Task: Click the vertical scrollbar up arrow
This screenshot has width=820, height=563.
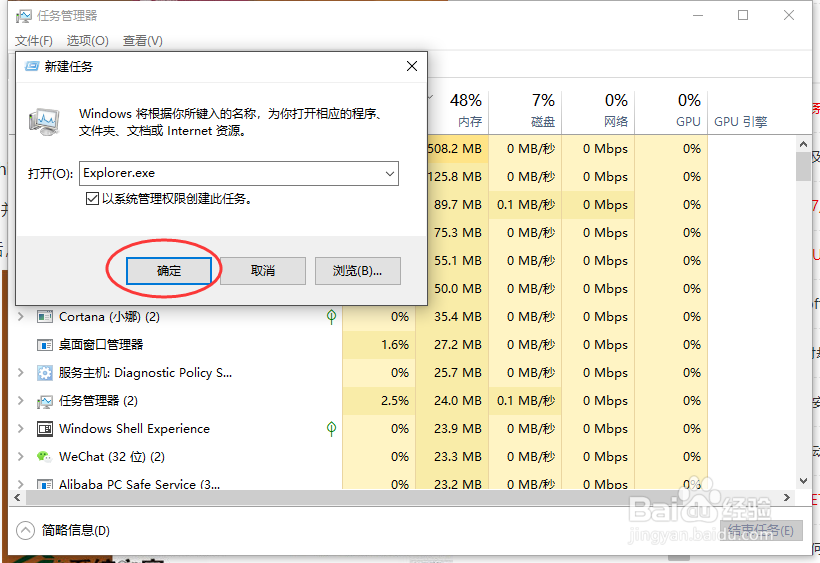Action: tap(803, 143)
